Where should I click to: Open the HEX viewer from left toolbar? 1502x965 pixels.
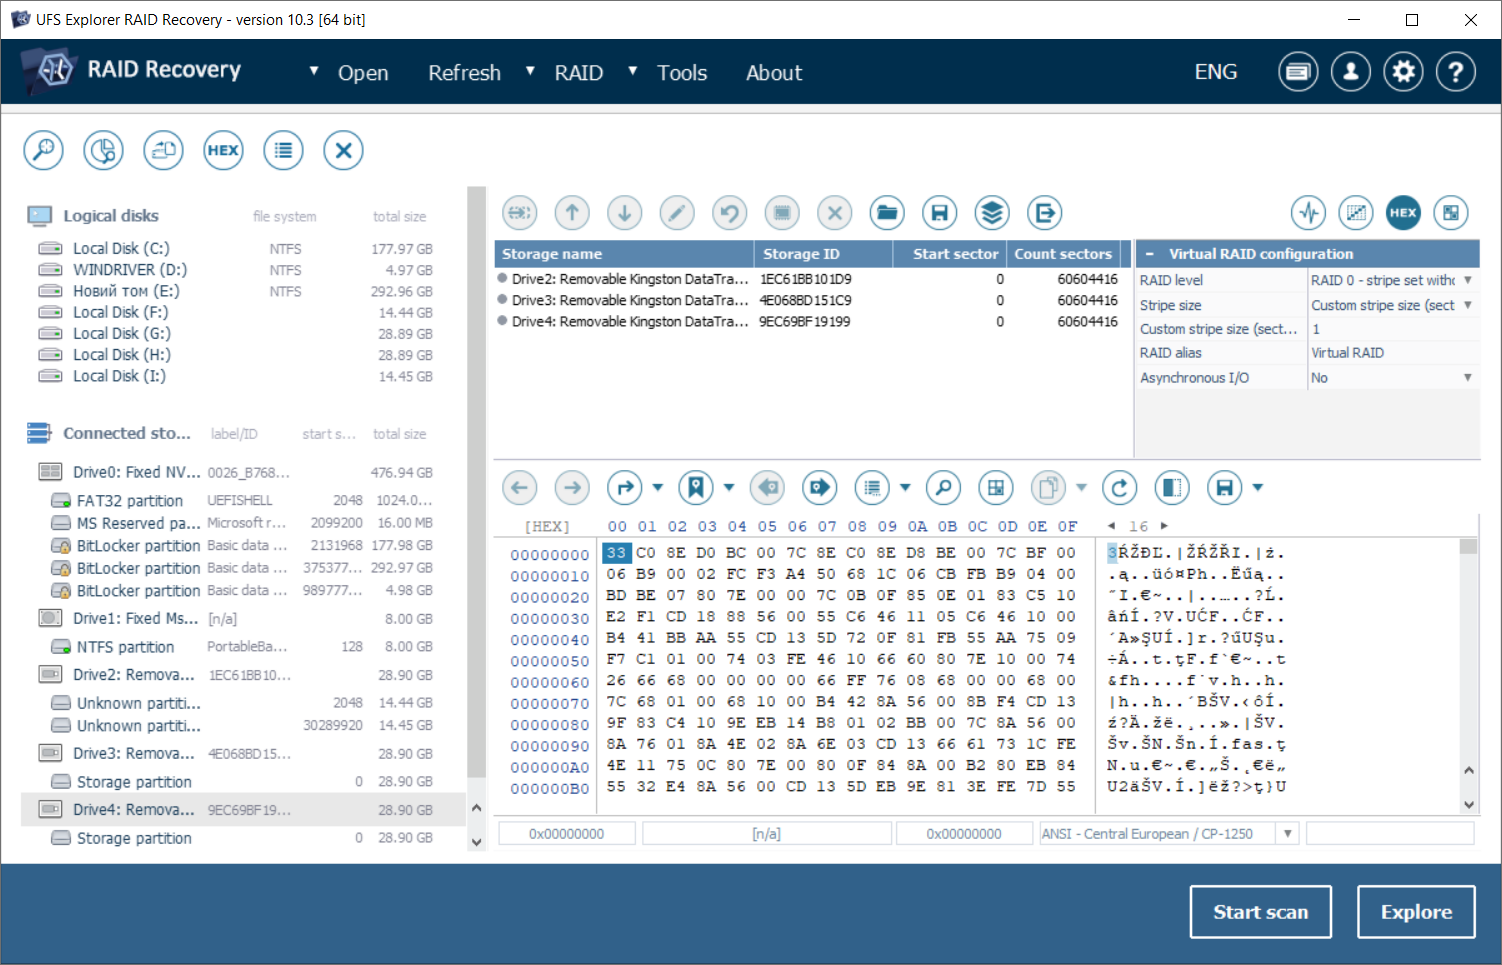click(x=223, y=151)
